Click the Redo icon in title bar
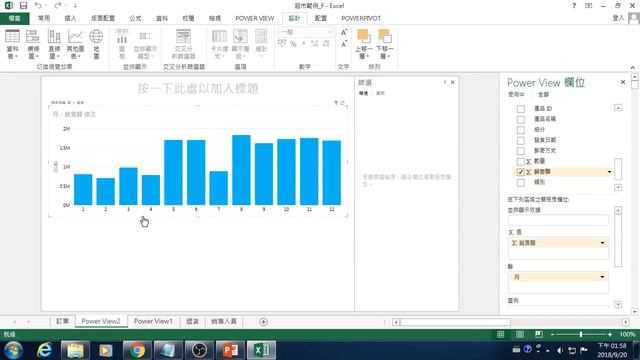 (58, 6)
